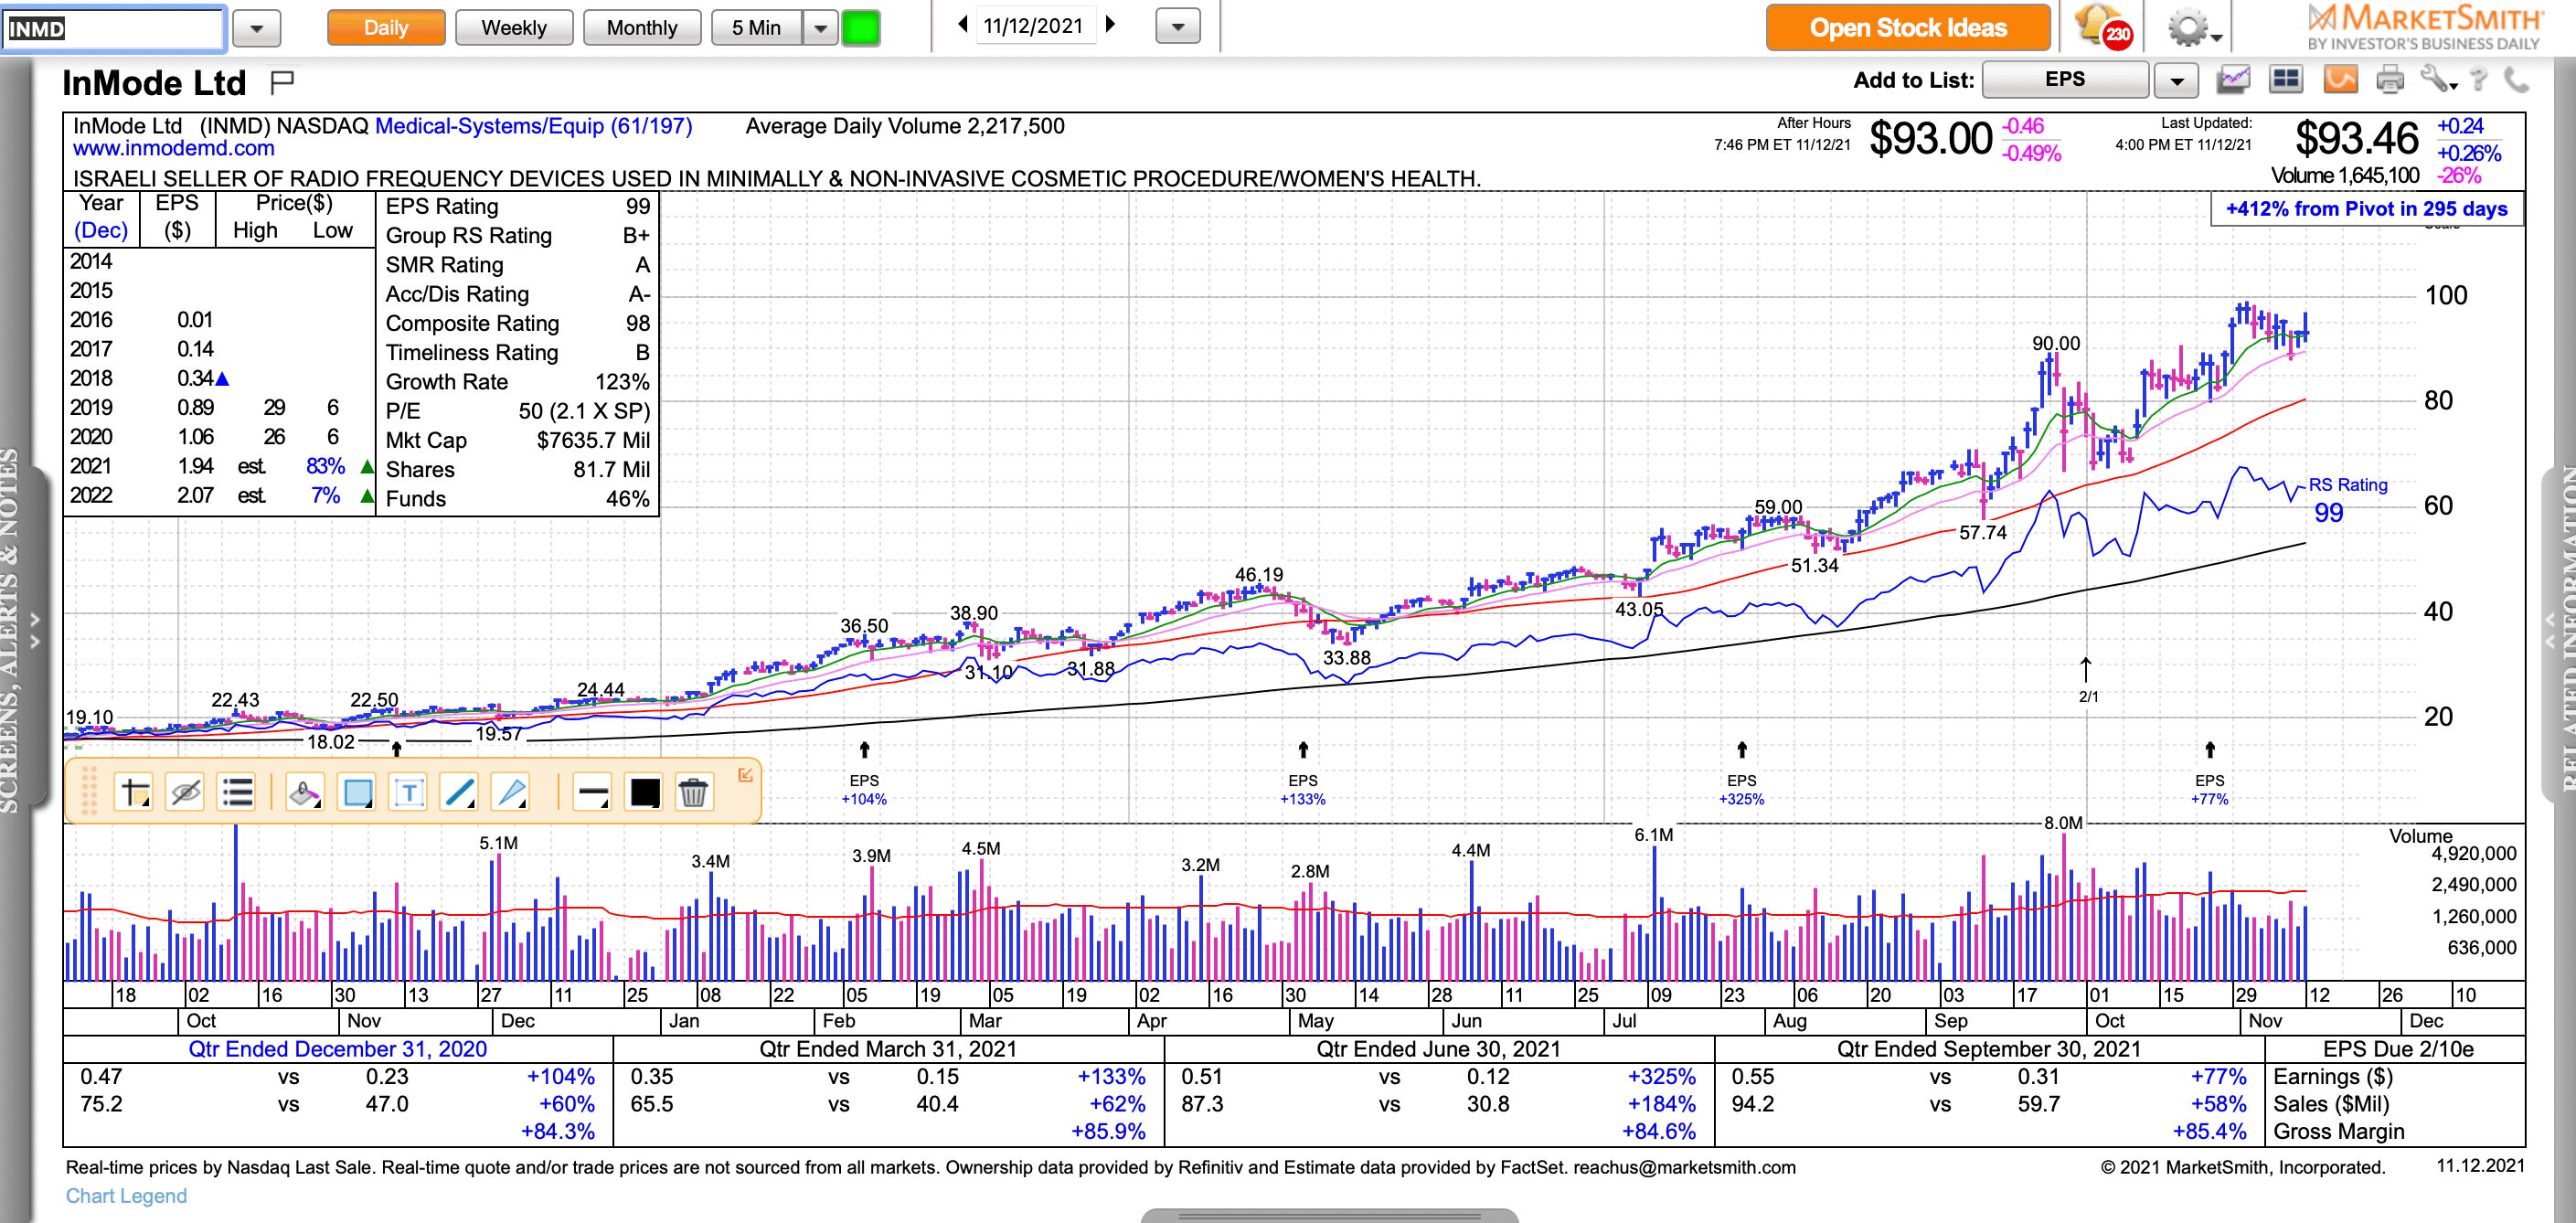Select the text box annotation tool

point(408,793)
